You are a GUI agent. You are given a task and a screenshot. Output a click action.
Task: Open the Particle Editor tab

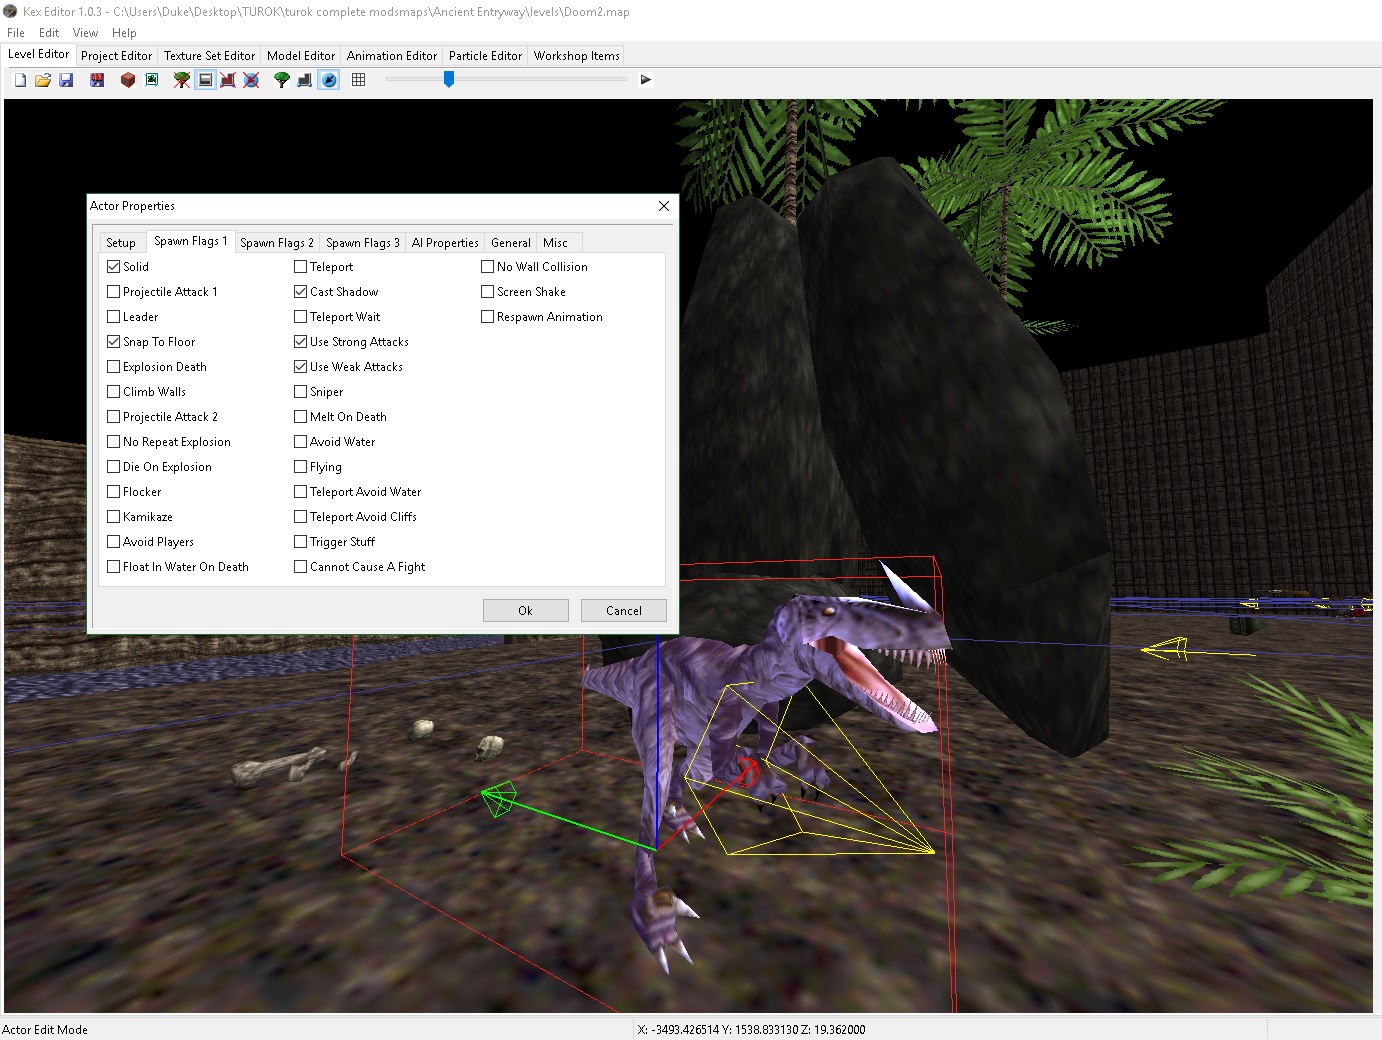point(485,56)
